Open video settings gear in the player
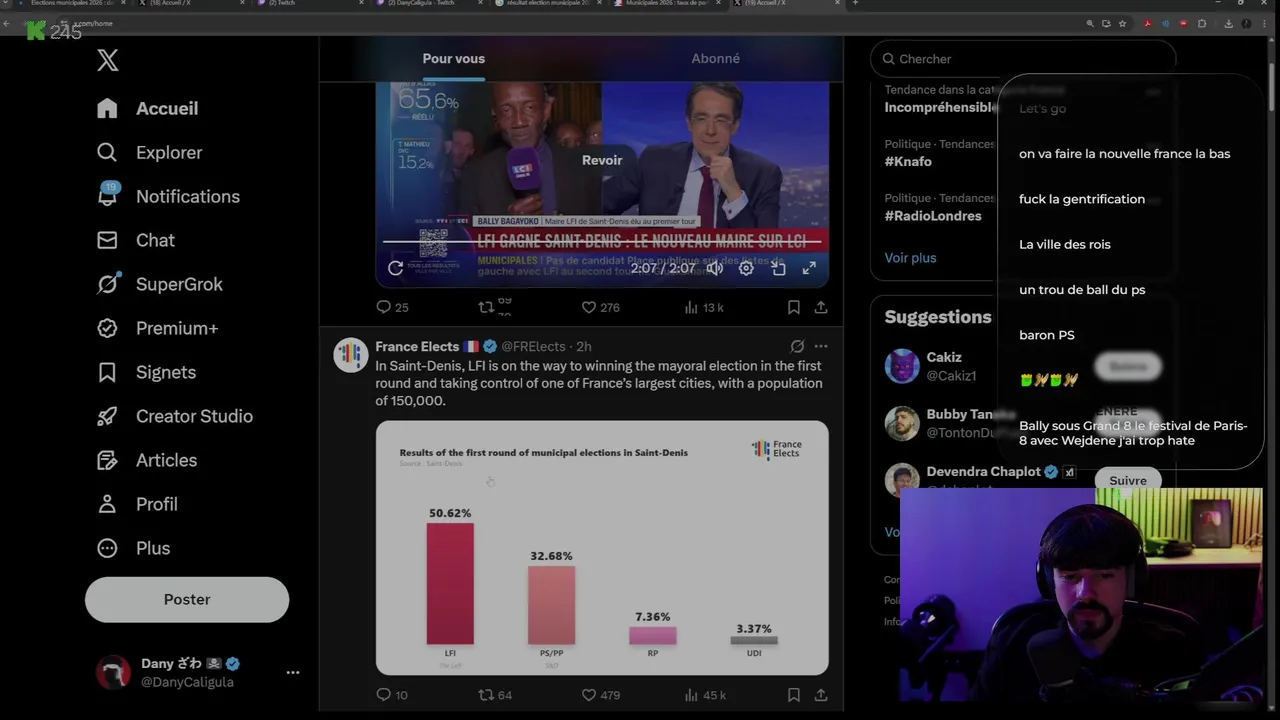 (x=746, y=268)
